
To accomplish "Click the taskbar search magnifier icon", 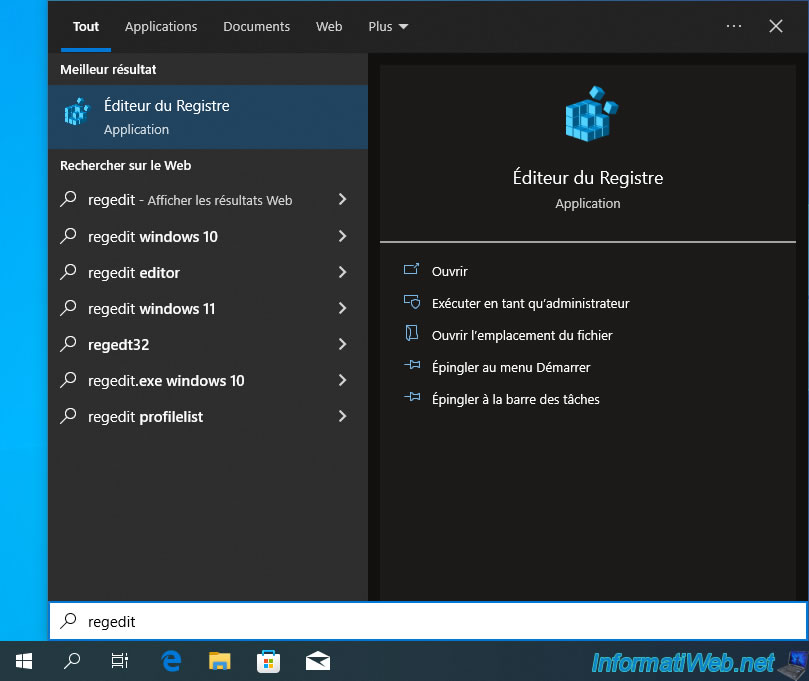I will point(72,661).
